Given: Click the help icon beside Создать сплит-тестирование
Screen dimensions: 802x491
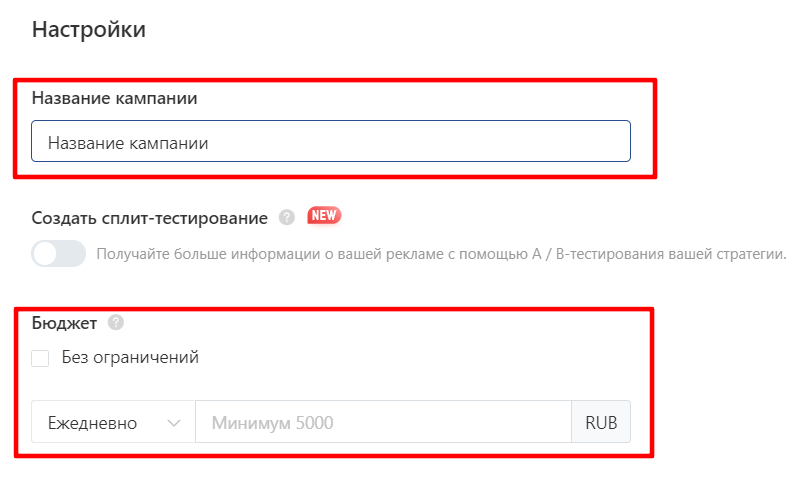Looking at the screenshot, I should (x=287, y=218).
